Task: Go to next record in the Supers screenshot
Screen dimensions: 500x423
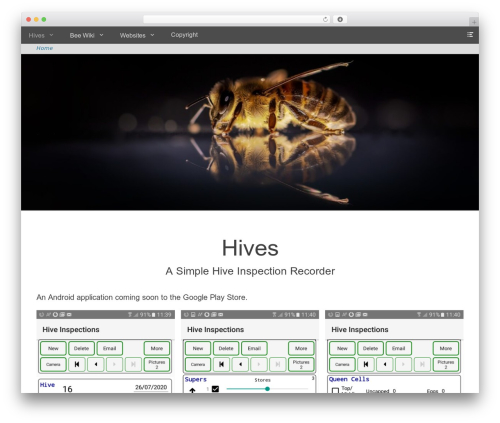Action: click(x=259, y=364)
